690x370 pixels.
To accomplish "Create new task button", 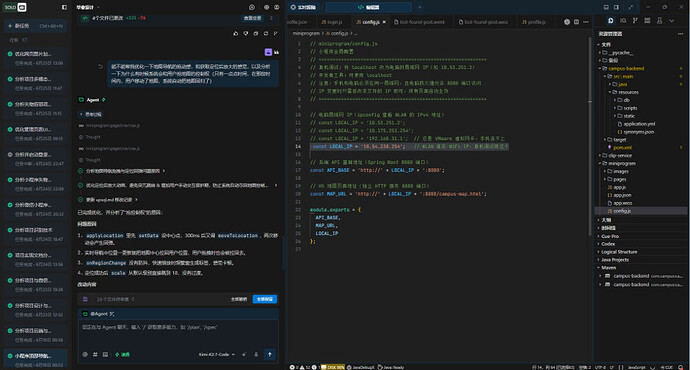I will coord(35,26).
